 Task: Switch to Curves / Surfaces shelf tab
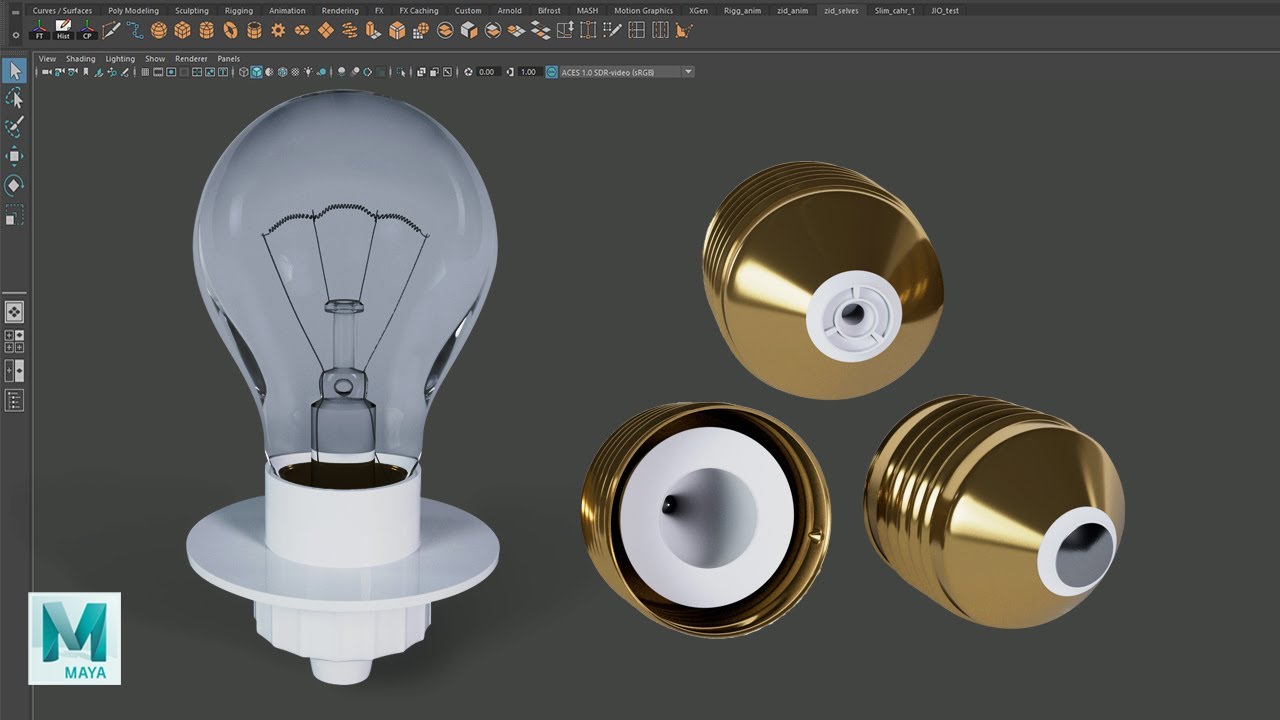(x=62, y=10)
